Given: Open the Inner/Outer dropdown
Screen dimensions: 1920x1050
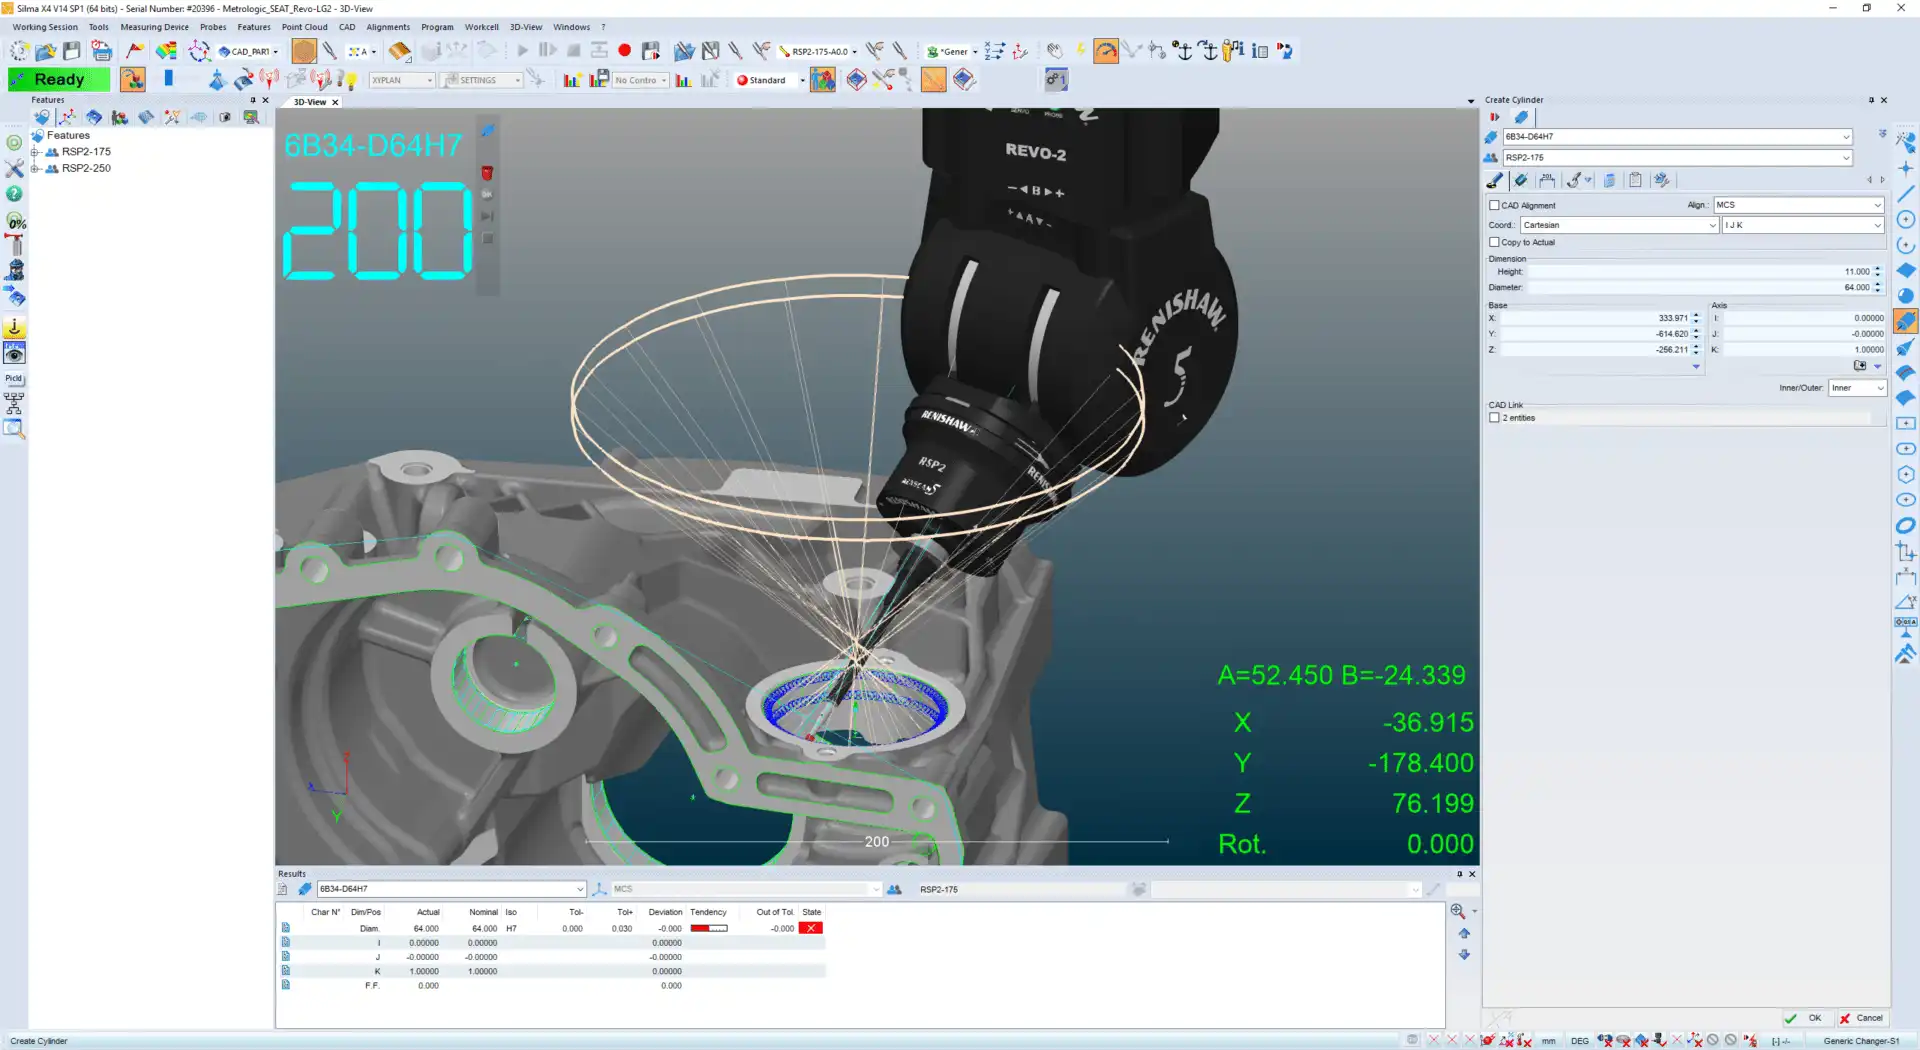Looking at the screenshot, I should (x=1857, y=388).
